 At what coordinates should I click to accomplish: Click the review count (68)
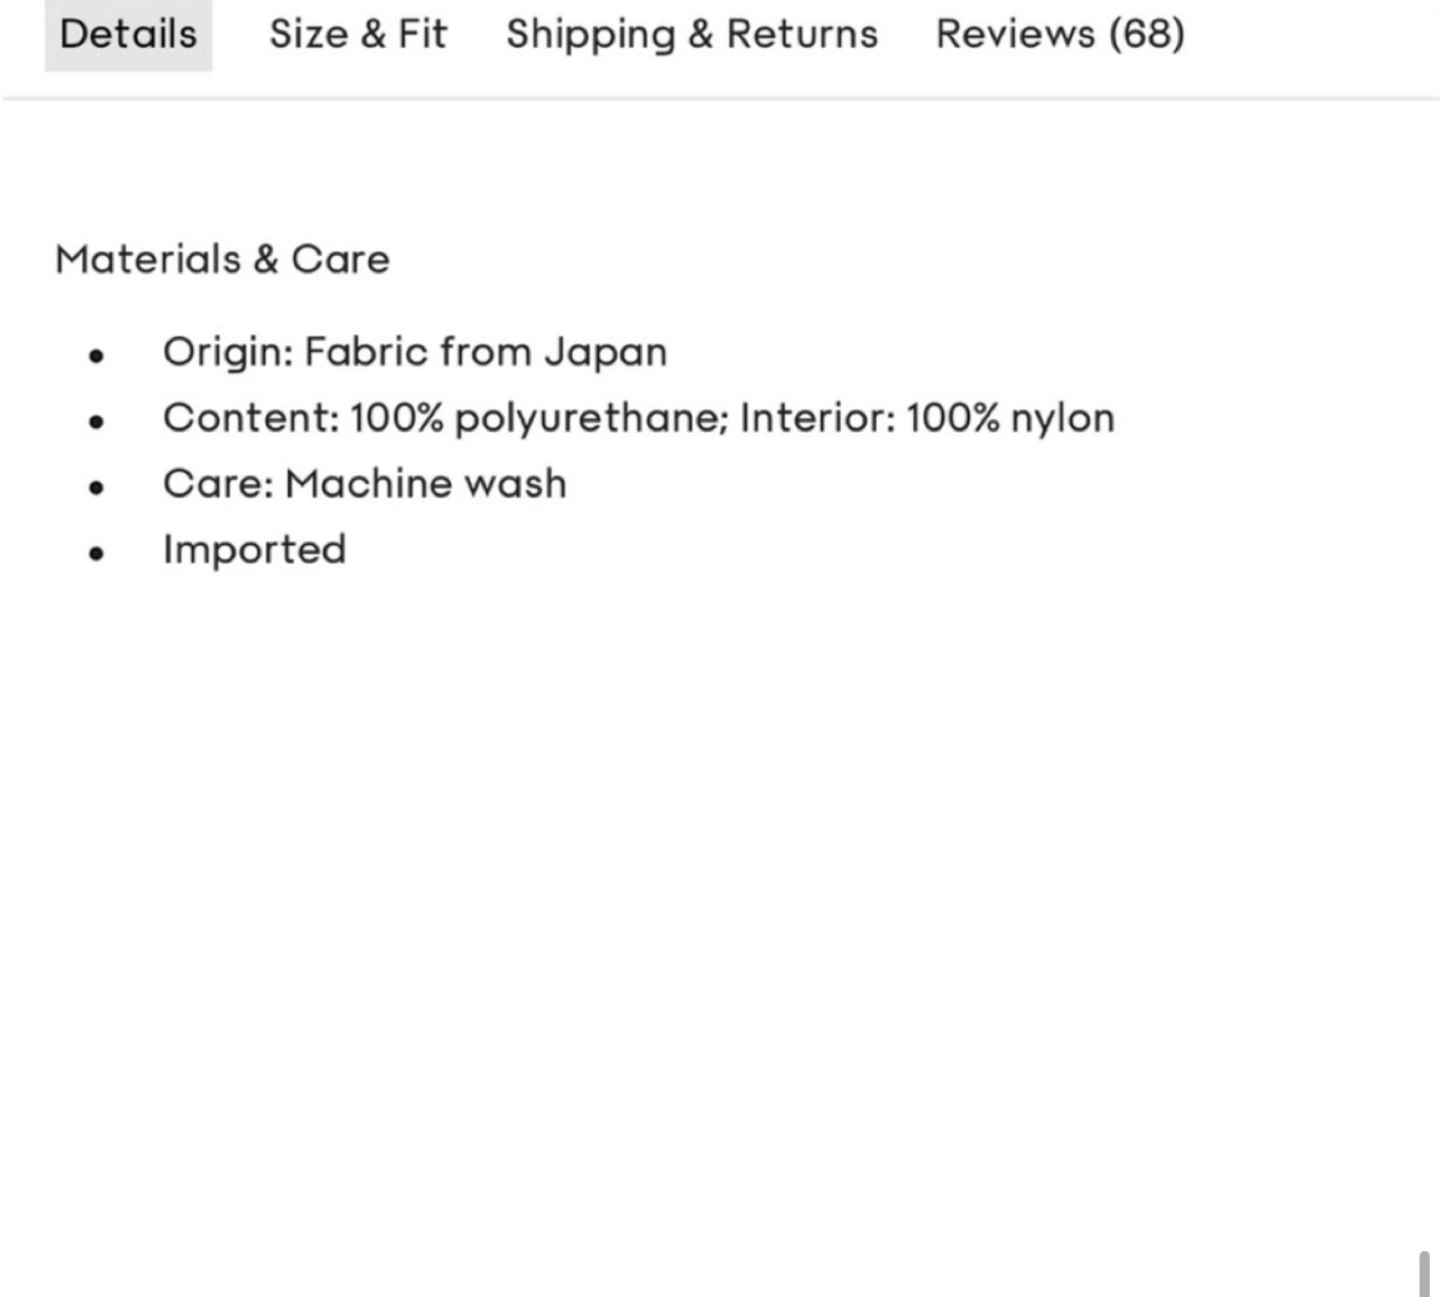pyautogui.click(x=1146, y=34)
